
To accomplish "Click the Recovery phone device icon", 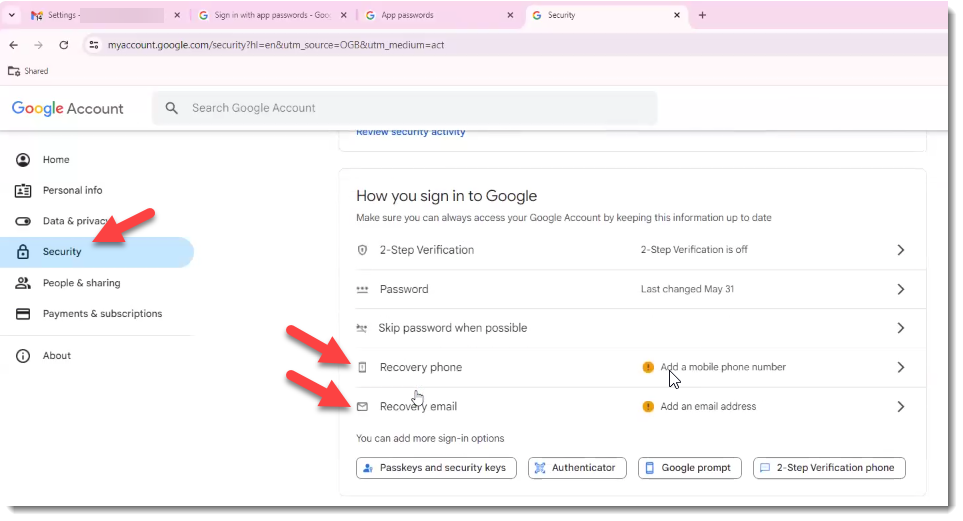I will click(362, 367).
